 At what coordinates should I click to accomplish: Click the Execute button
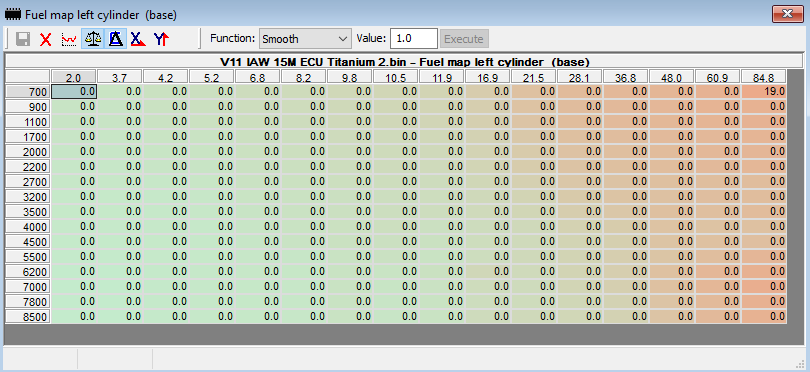coord(464,39)
